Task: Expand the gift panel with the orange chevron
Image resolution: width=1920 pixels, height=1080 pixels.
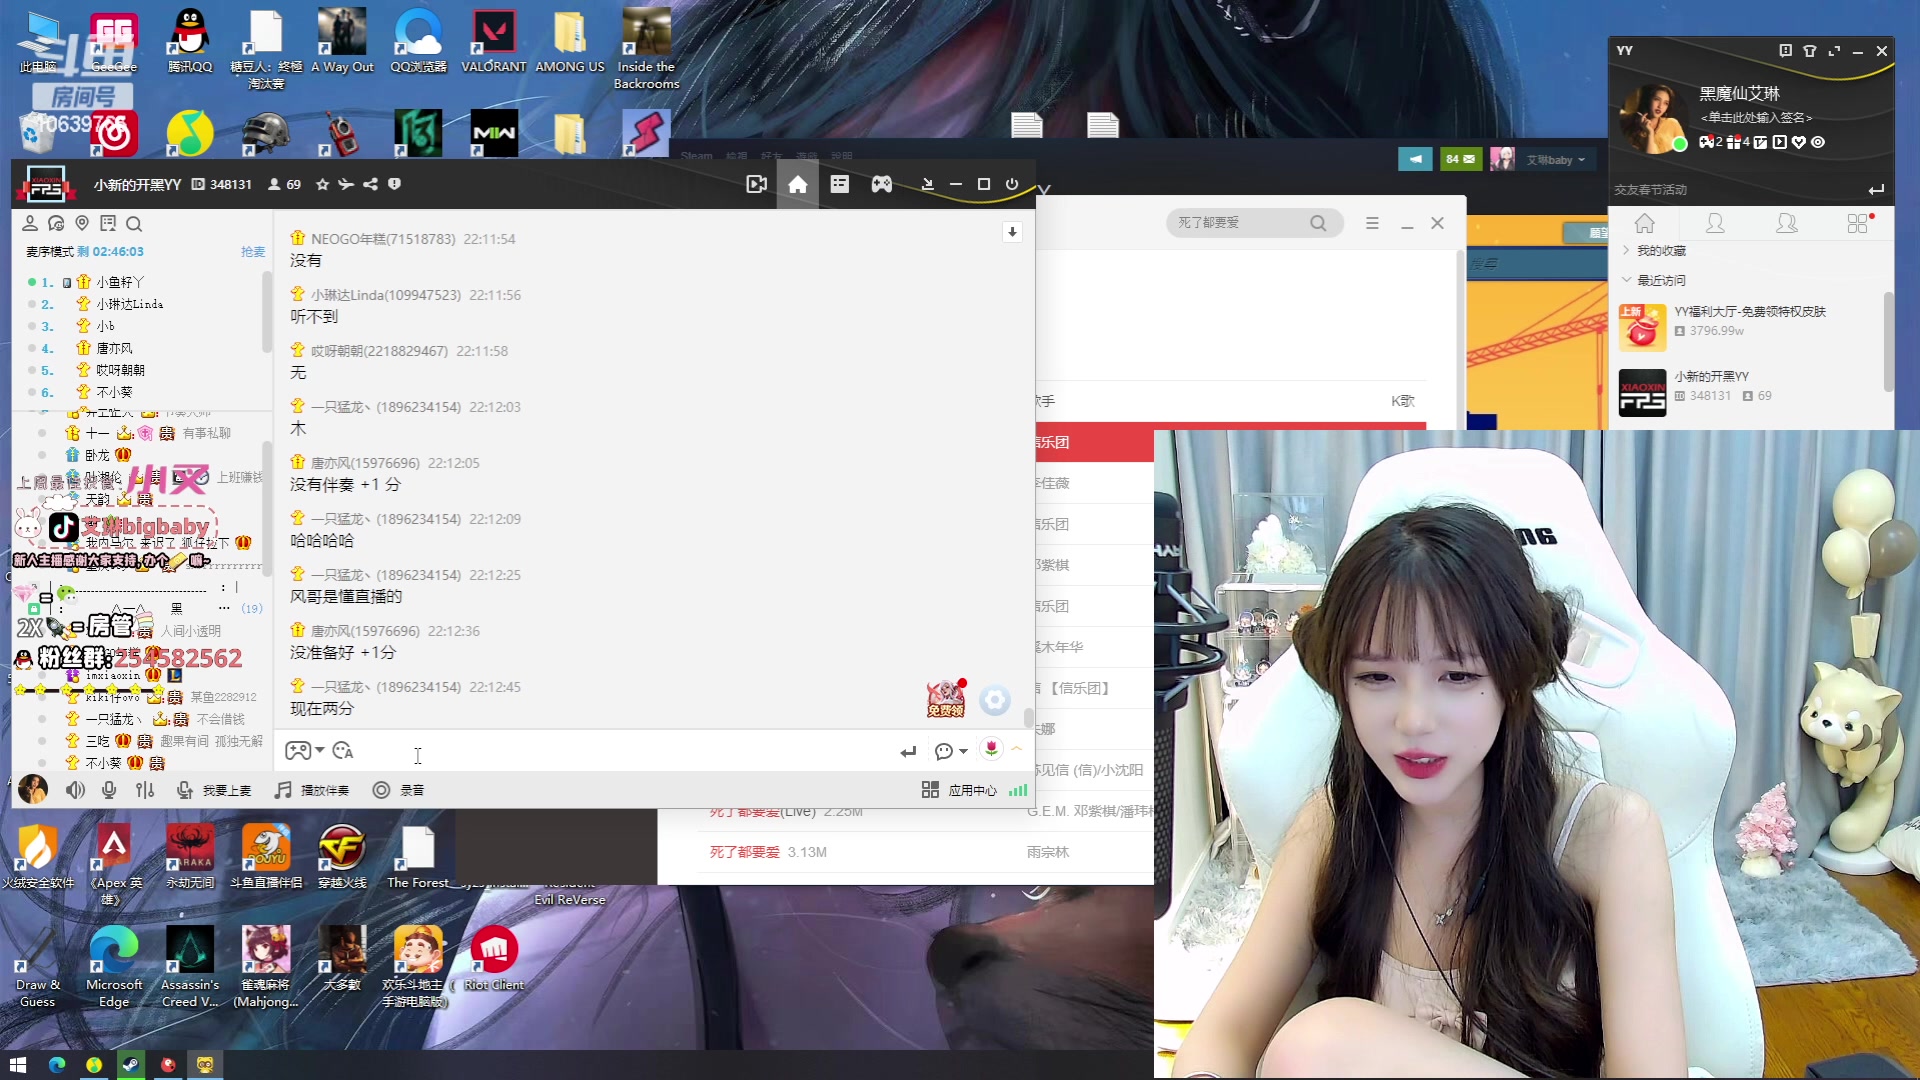Action: tap(1017, 749)
